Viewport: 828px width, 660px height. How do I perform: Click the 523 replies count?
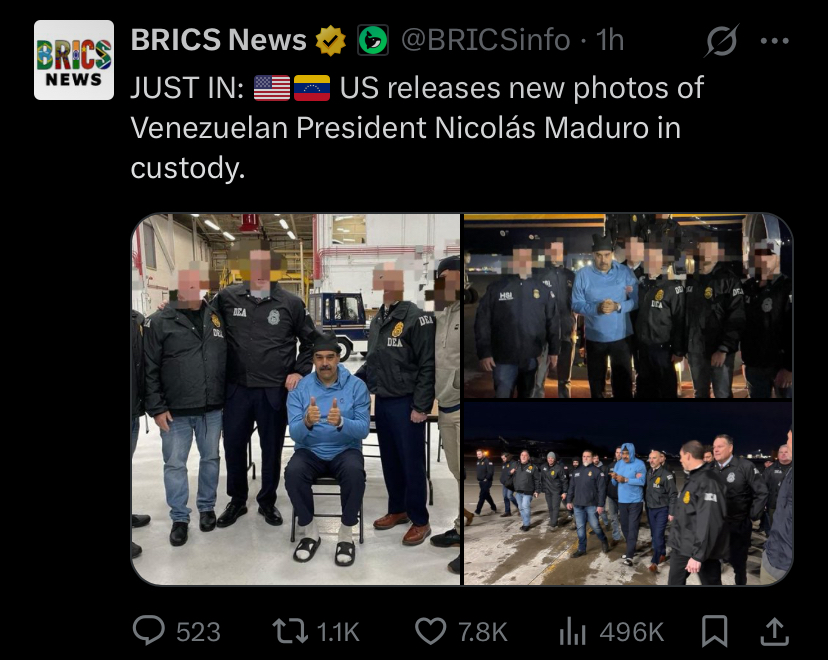click(x=198, y=632)
